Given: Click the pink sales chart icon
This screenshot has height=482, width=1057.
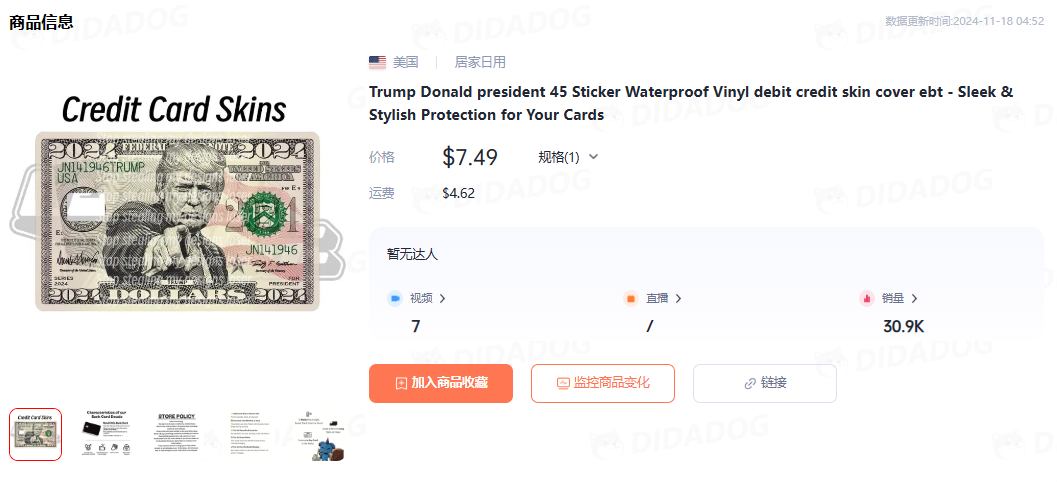Looking at the screenshot, I should 866,298.
